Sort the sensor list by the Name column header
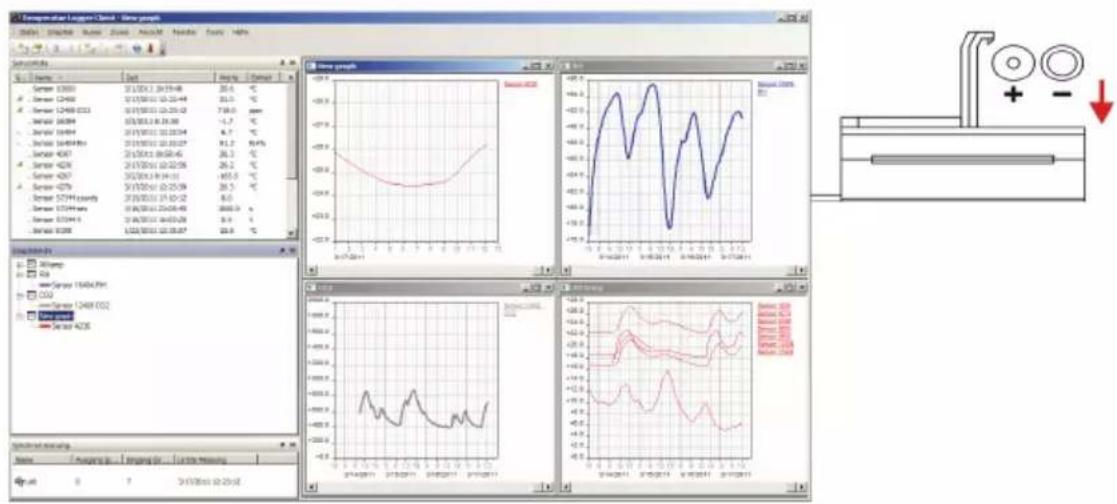The height and width of the screenshot is (504, 1117). (x=75, y=76)
